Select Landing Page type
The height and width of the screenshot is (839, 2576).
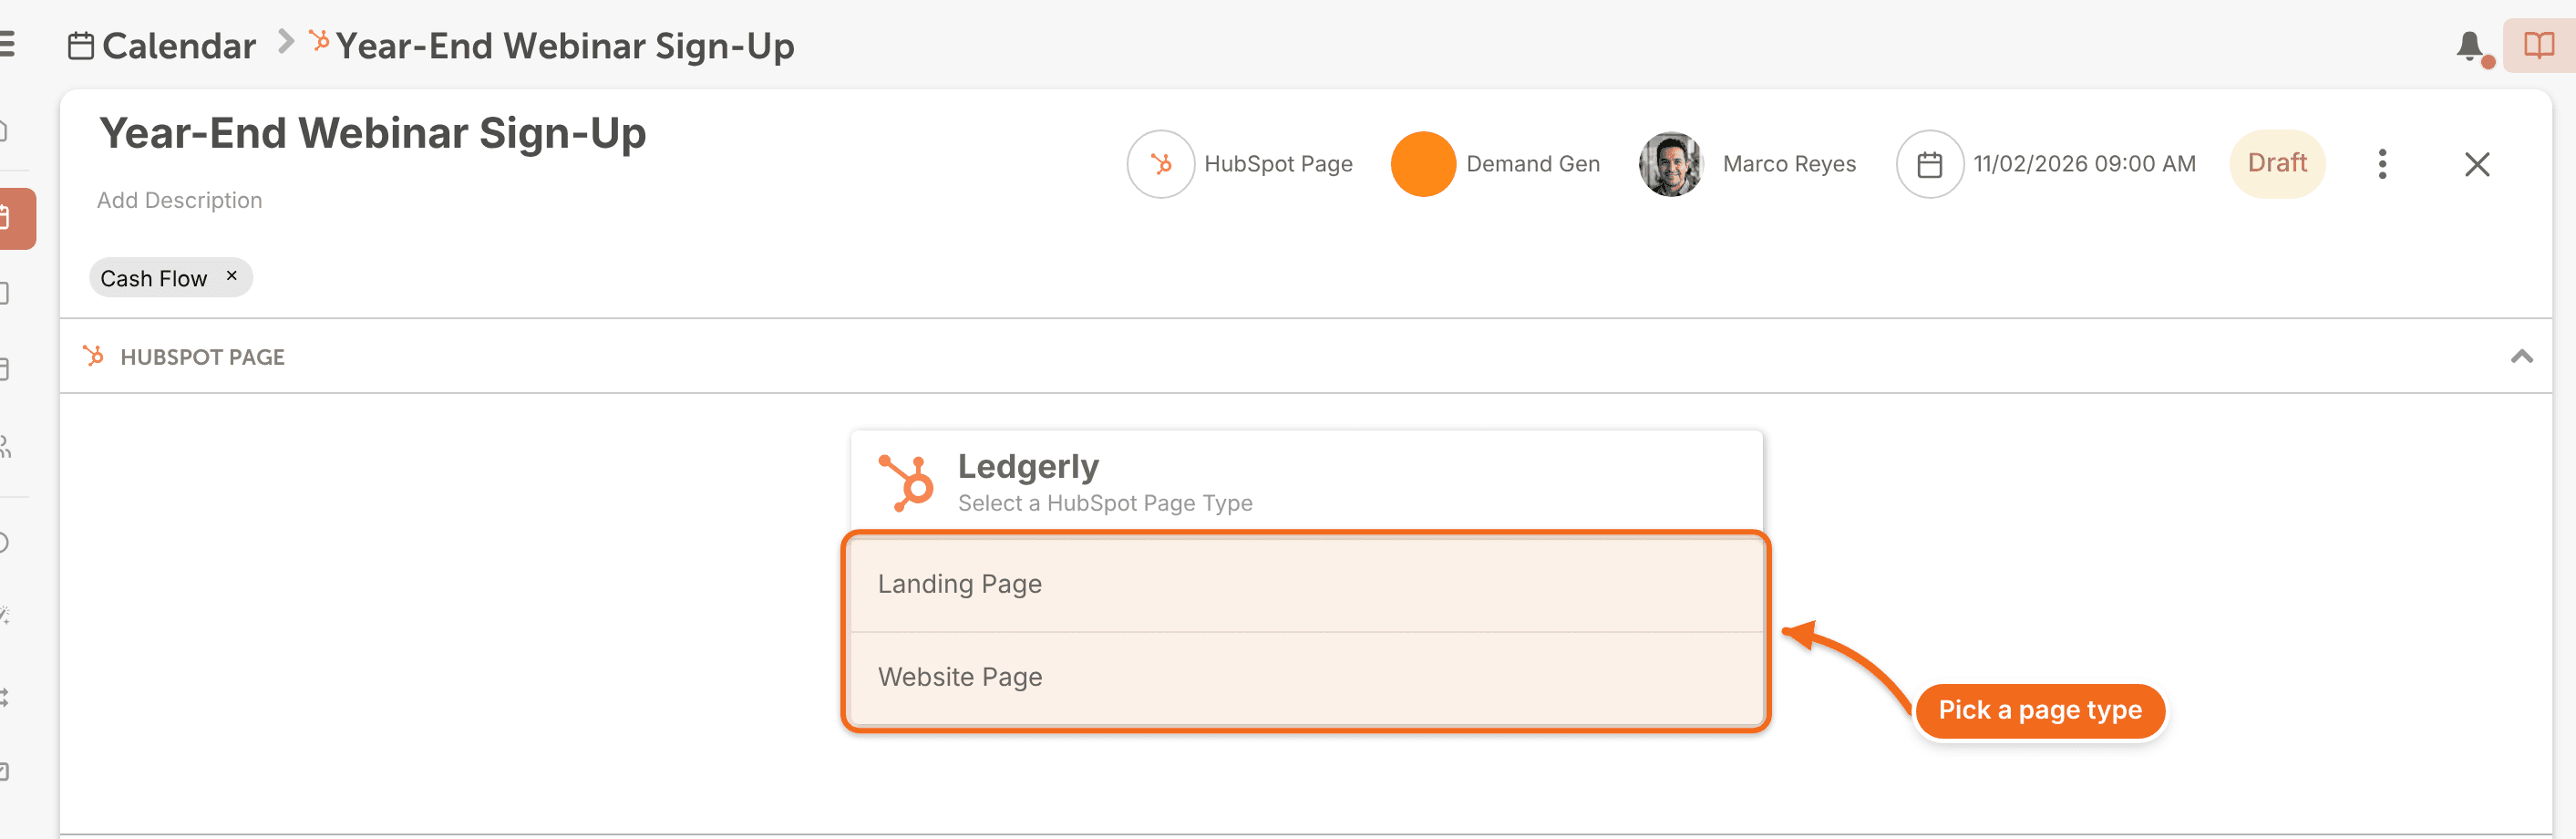tap(1306, 584)
